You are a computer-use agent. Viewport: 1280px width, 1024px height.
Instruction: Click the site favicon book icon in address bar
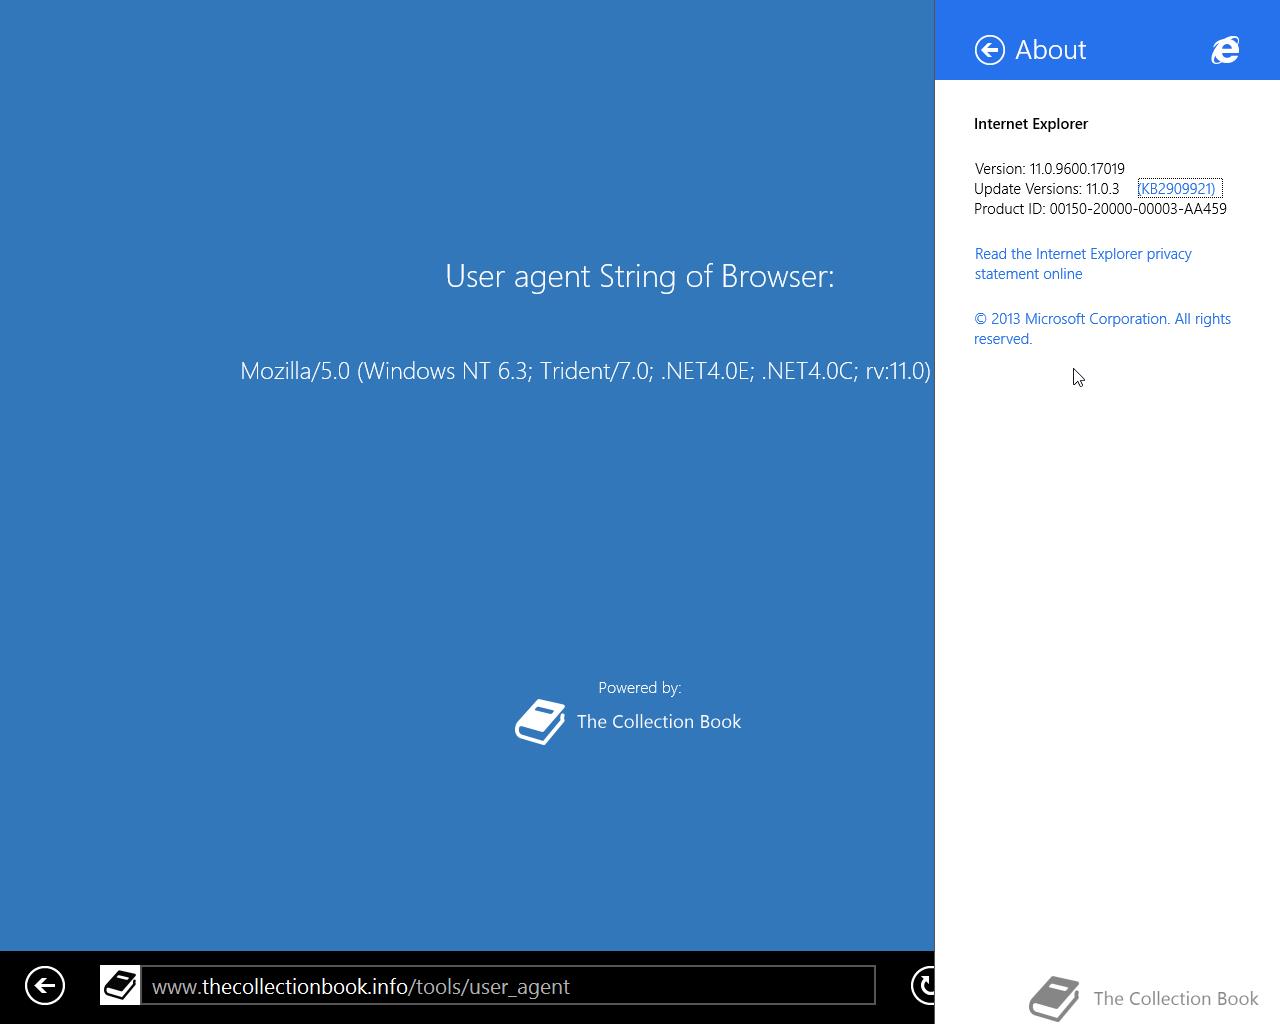[120, 986]
